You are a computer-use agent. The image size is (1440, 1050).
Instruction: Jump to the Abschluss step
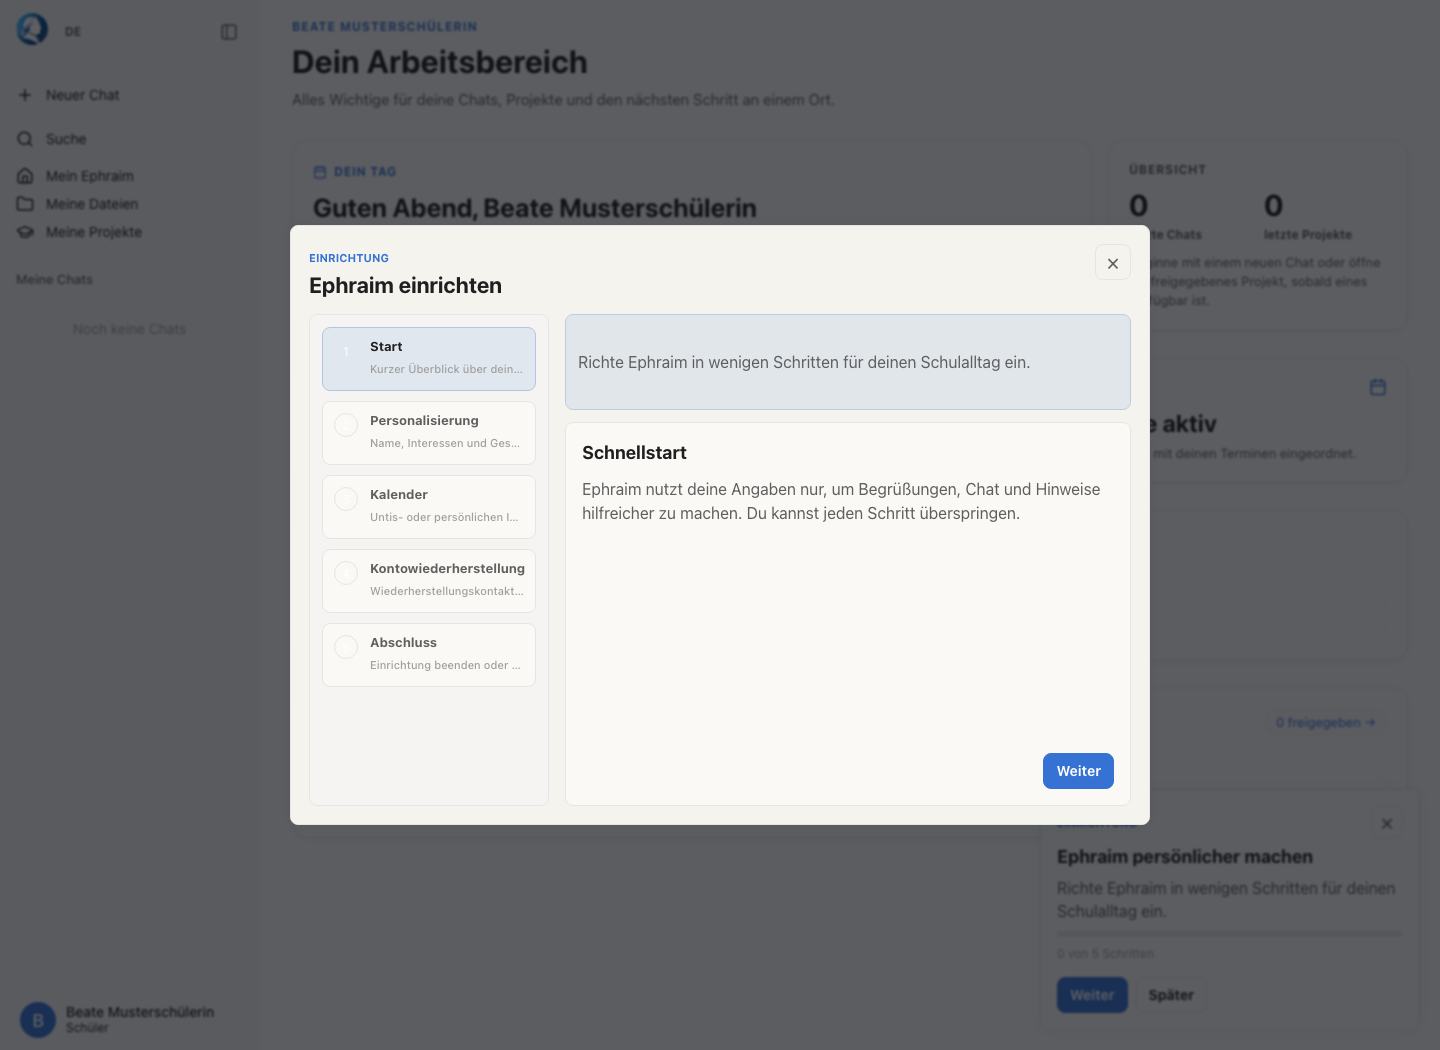pyautogui.click(x=429, y=655)
